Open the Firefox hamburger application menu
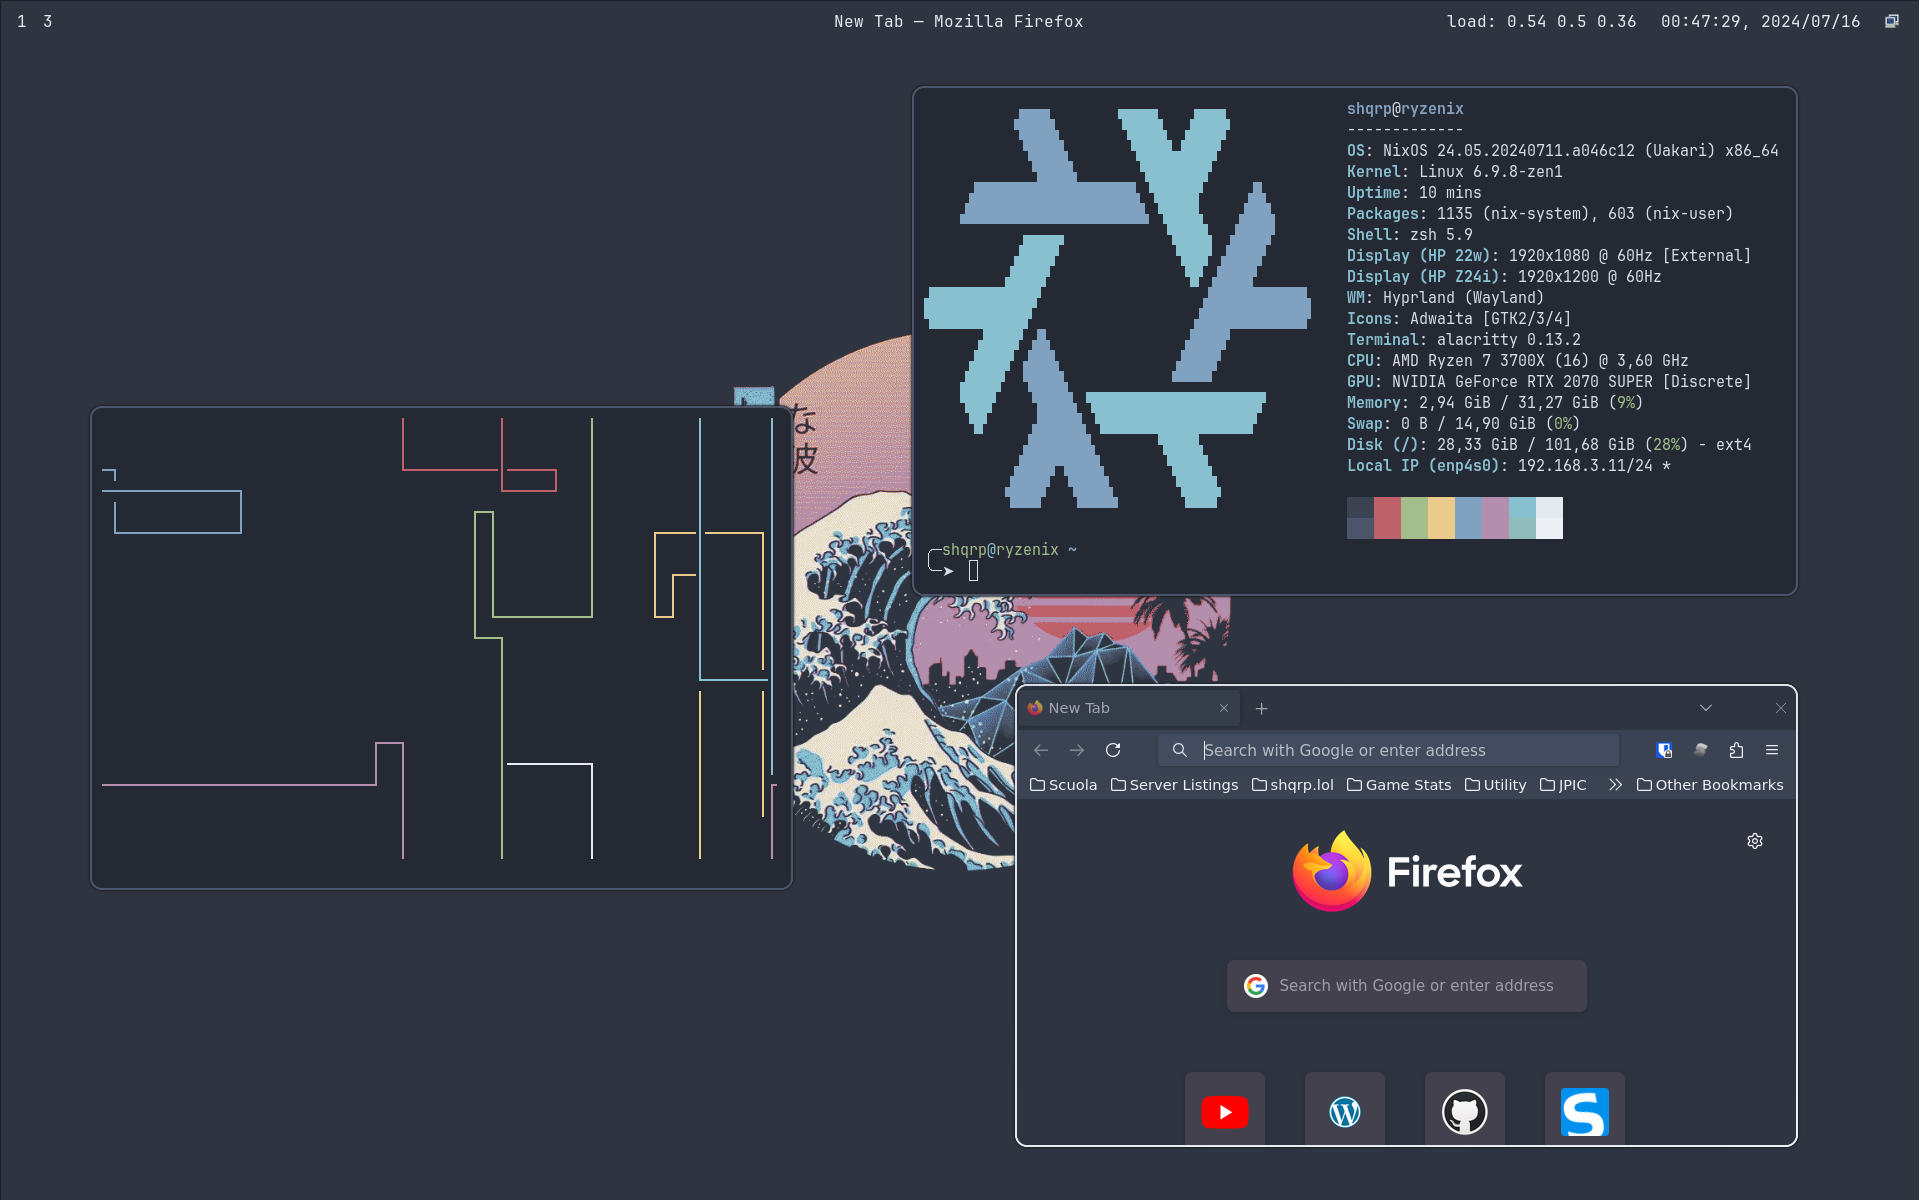Viewport: 1920px width, 1201px height. [1772, 750]
